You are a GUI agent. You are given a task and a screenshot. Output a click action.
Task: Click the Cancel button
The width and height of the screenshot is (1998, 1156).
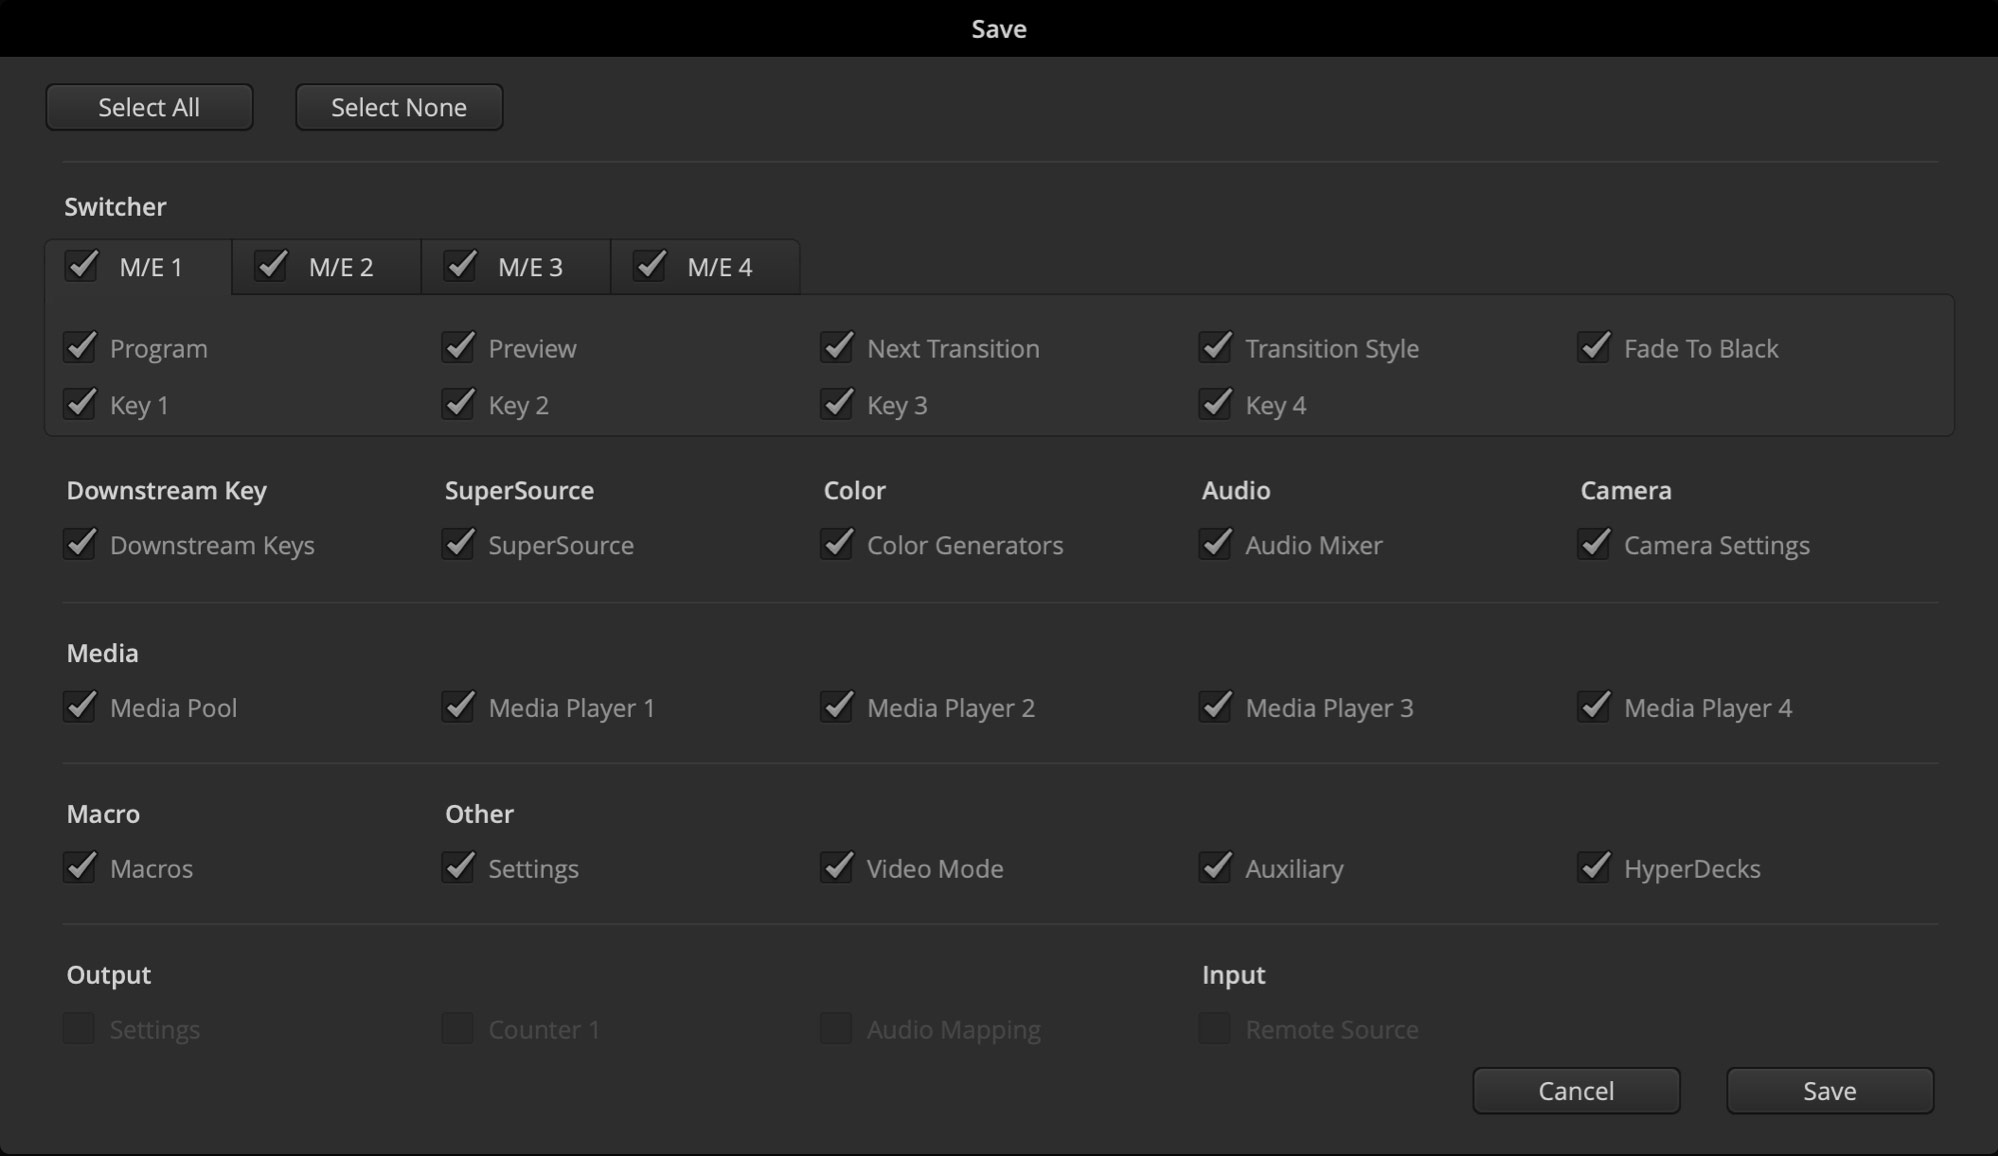coord(1575,1091)
